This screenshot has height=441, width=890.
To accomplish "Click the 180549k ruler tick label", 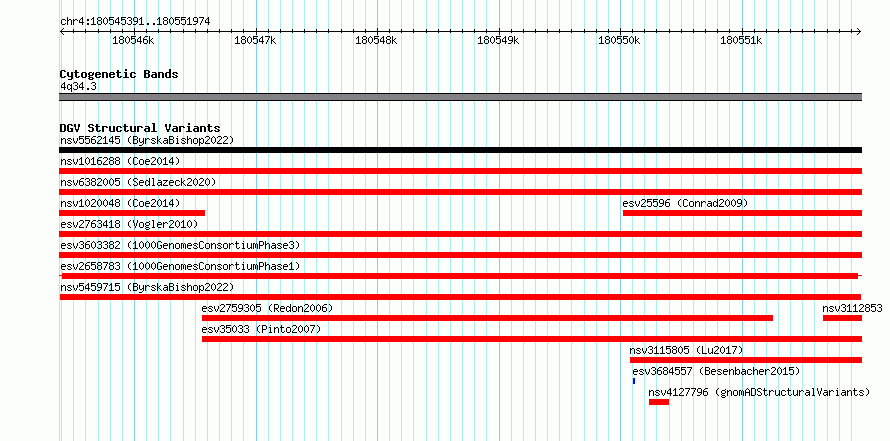I will (x=498, y=40).
